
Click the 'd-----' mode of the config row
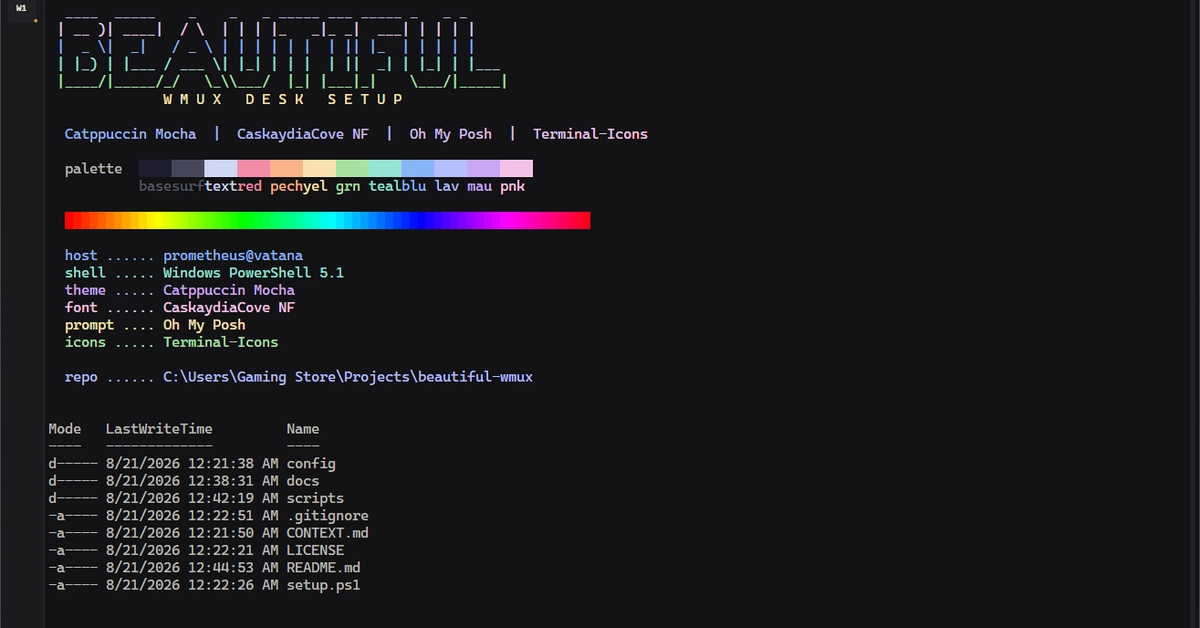73,464
